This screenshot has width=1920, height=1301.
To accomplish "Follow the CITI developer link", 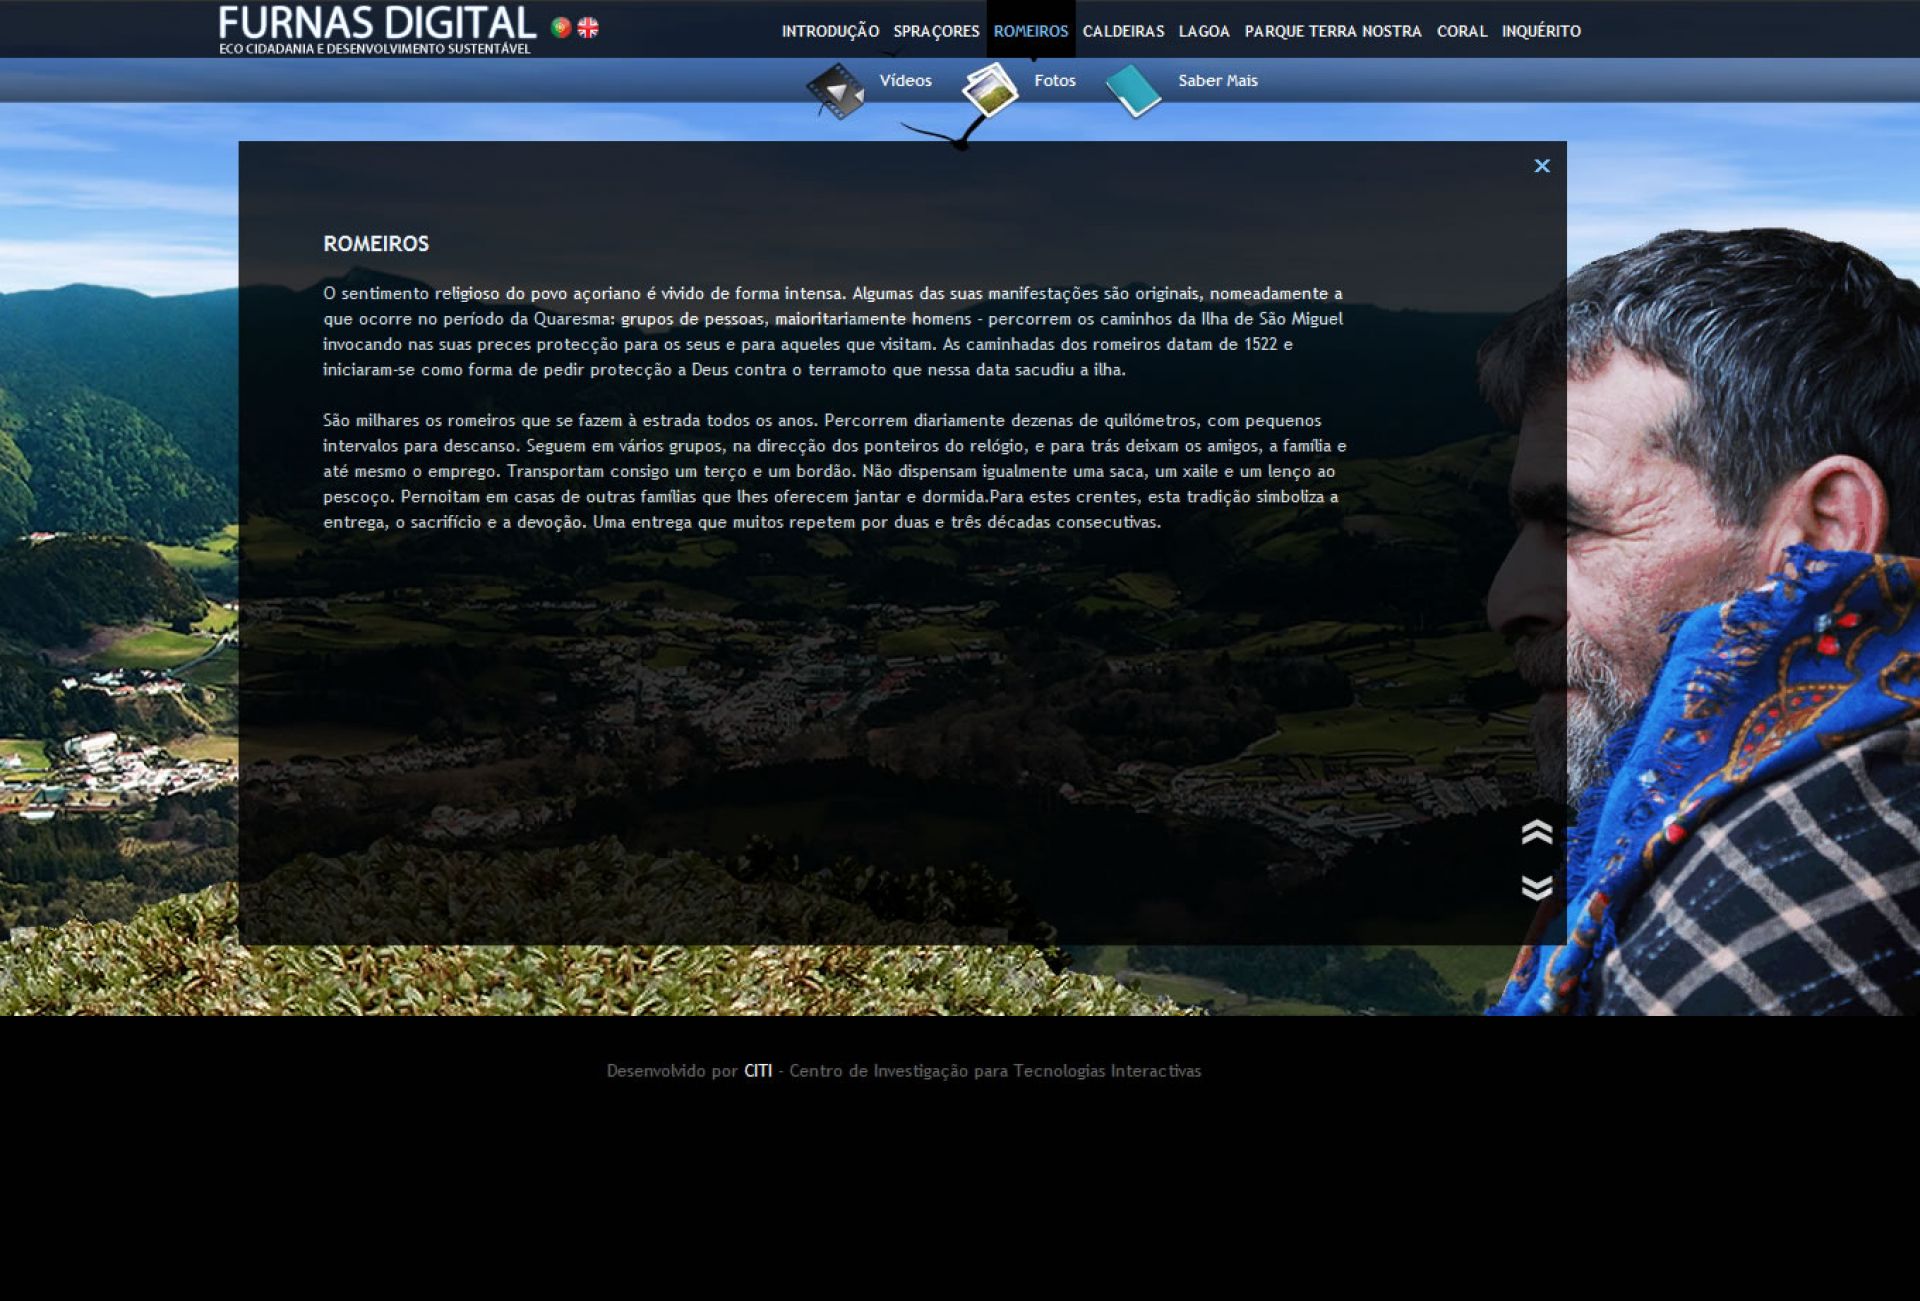I will pyautogui.click(x=758, y=1071).
